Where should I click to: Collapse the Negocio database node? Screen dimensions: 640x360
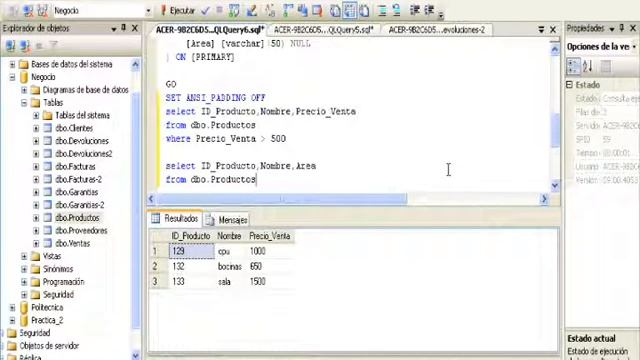(12, 77)
